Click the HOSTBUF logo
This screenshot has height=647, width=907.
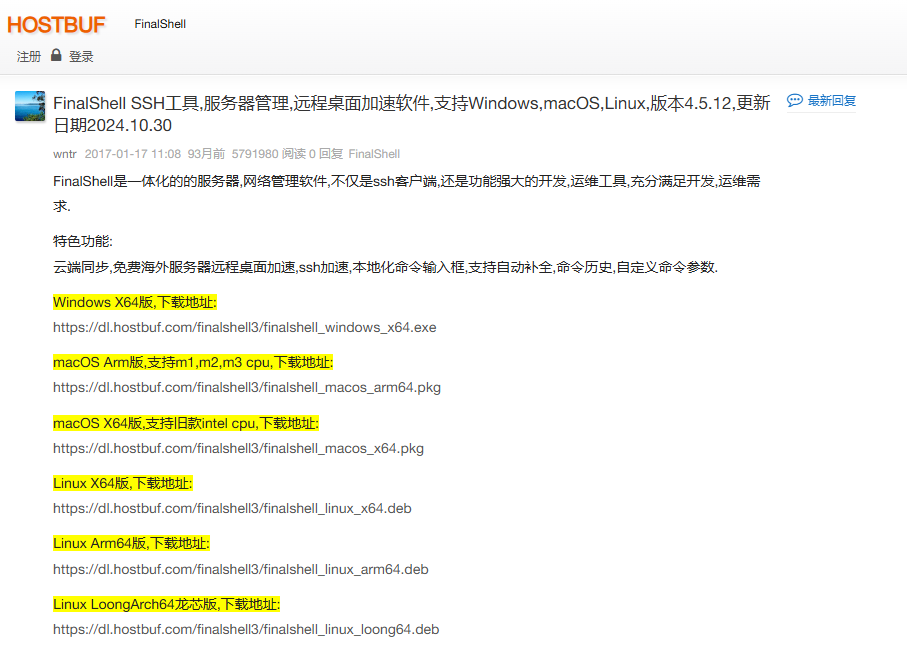point(57,25)
